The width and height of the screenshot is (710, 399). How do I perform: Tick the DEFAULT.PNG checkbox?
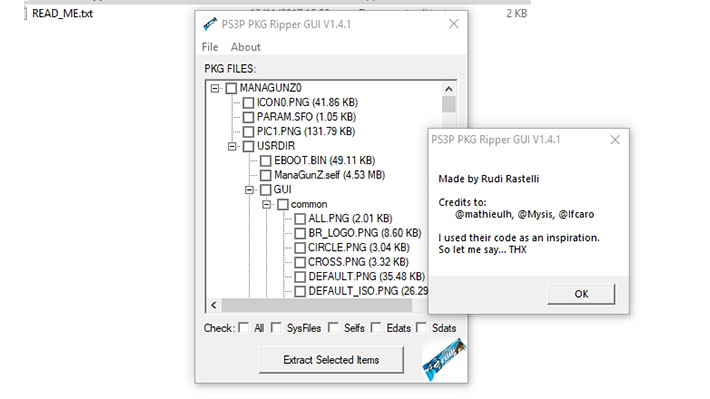300,277
